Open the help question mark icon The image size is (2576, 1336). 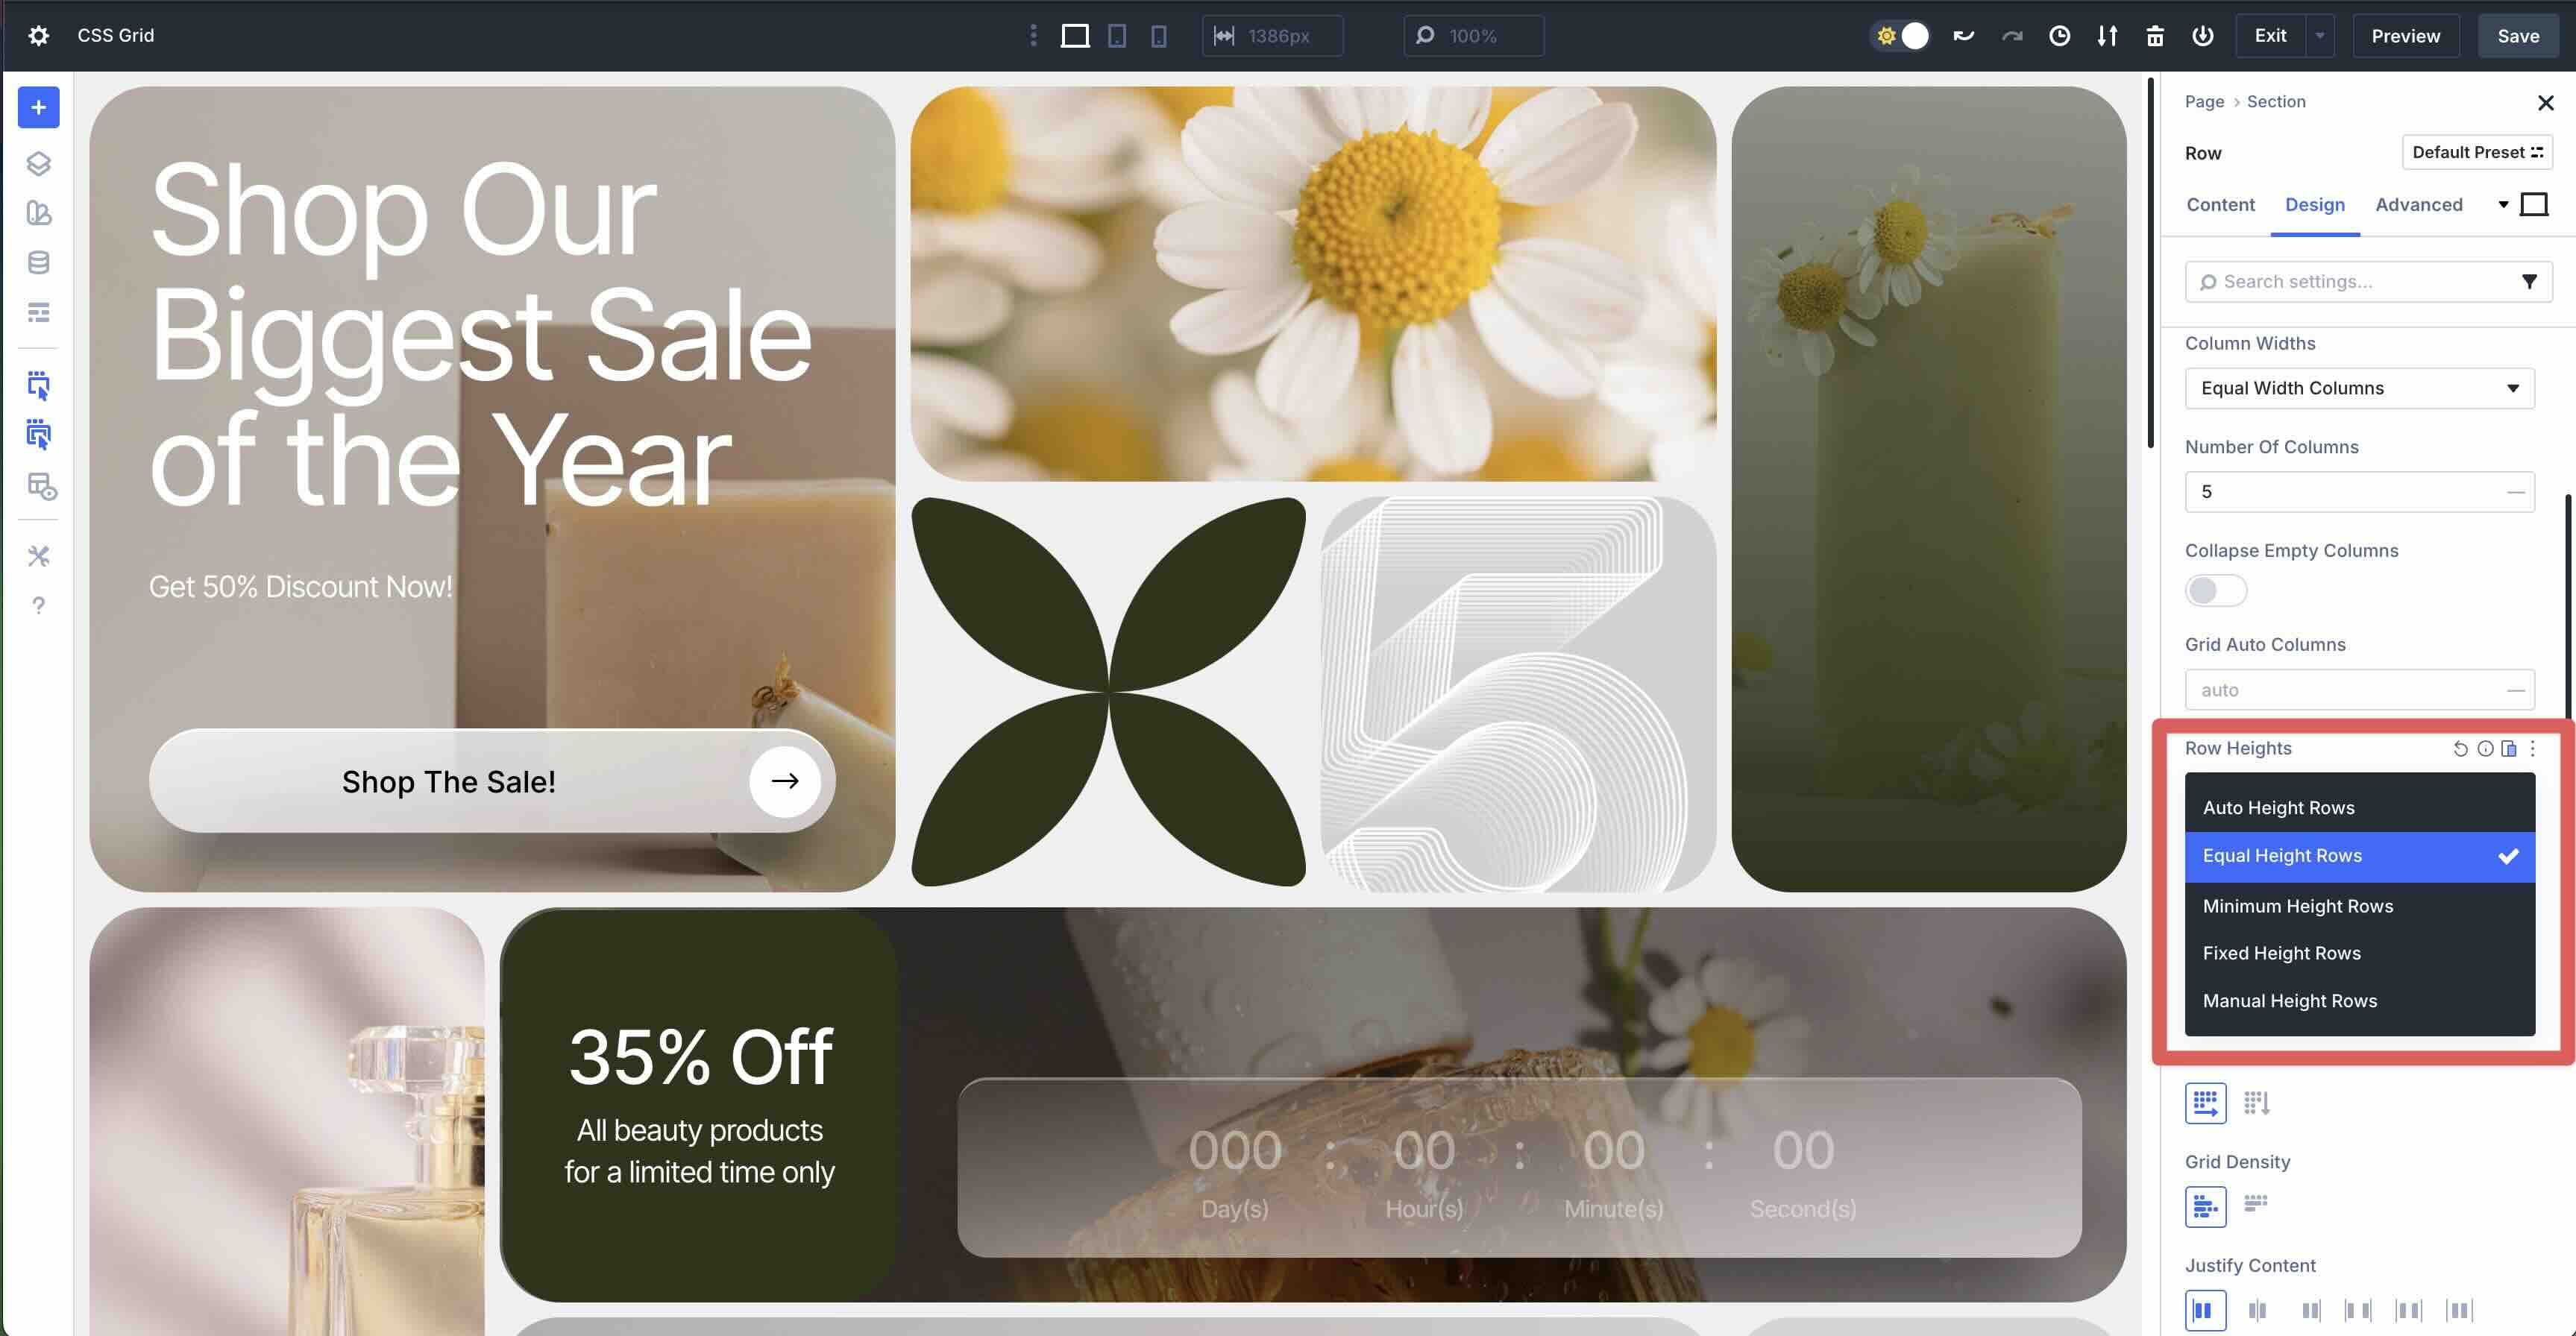(x=38, y=606)
